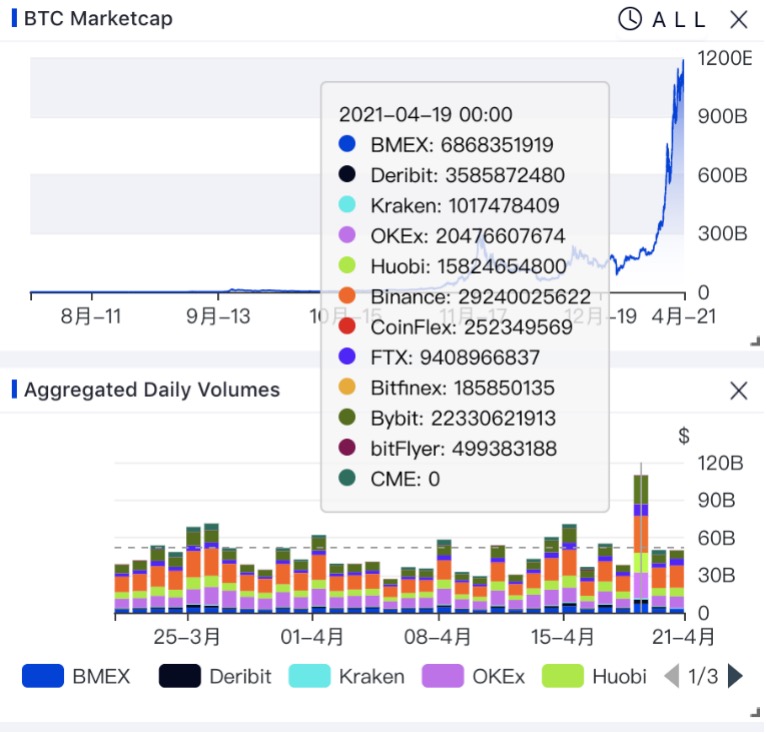
Task: Click the 120B volume axis value
Action: point(721,463)
